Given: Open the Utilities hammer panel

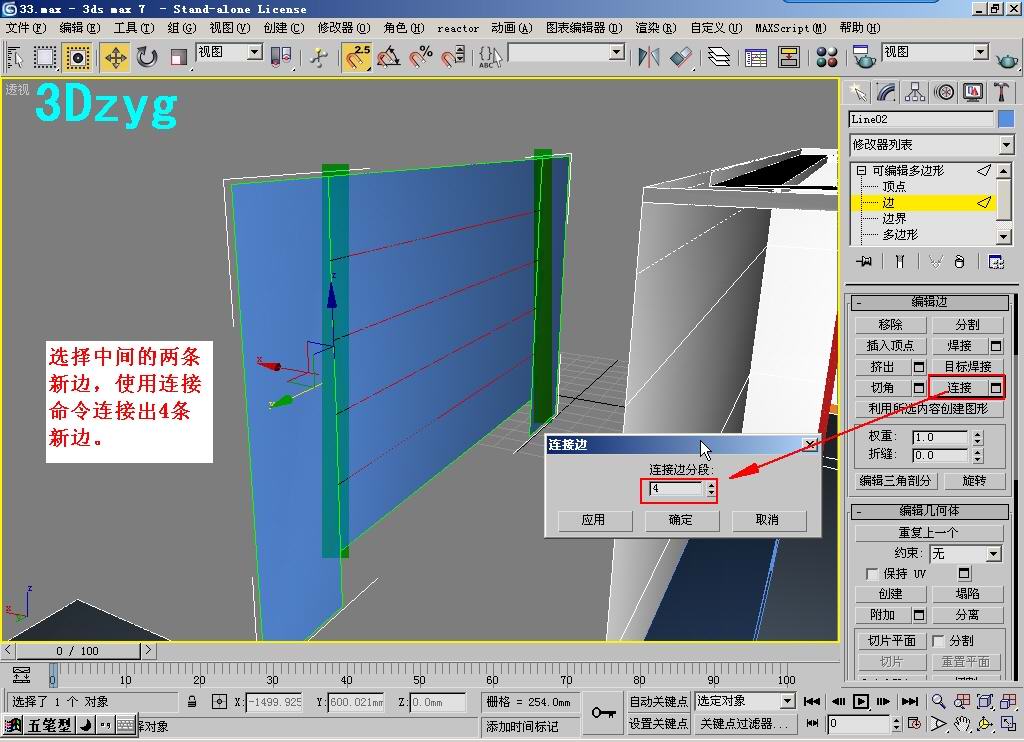Looking at the screenshot, I should point(1001,93).
